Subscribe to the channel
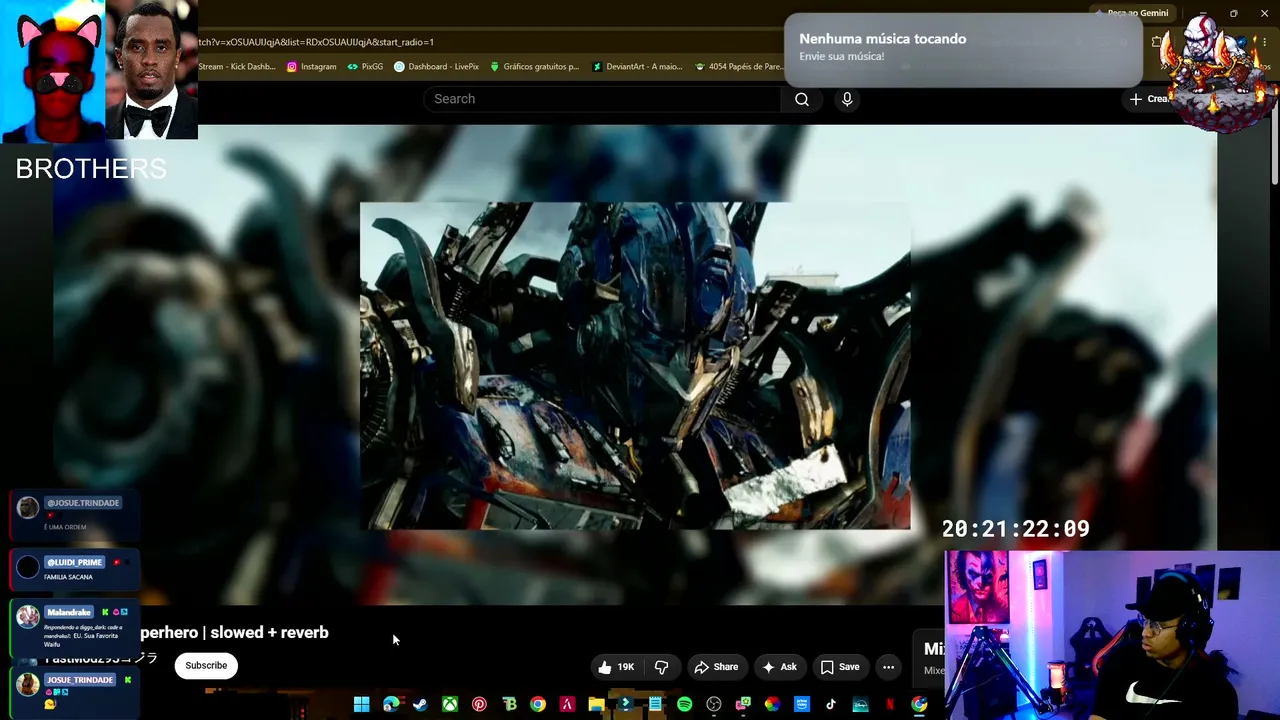Screen dimensions: 1280x720 [x=206, y=666]
